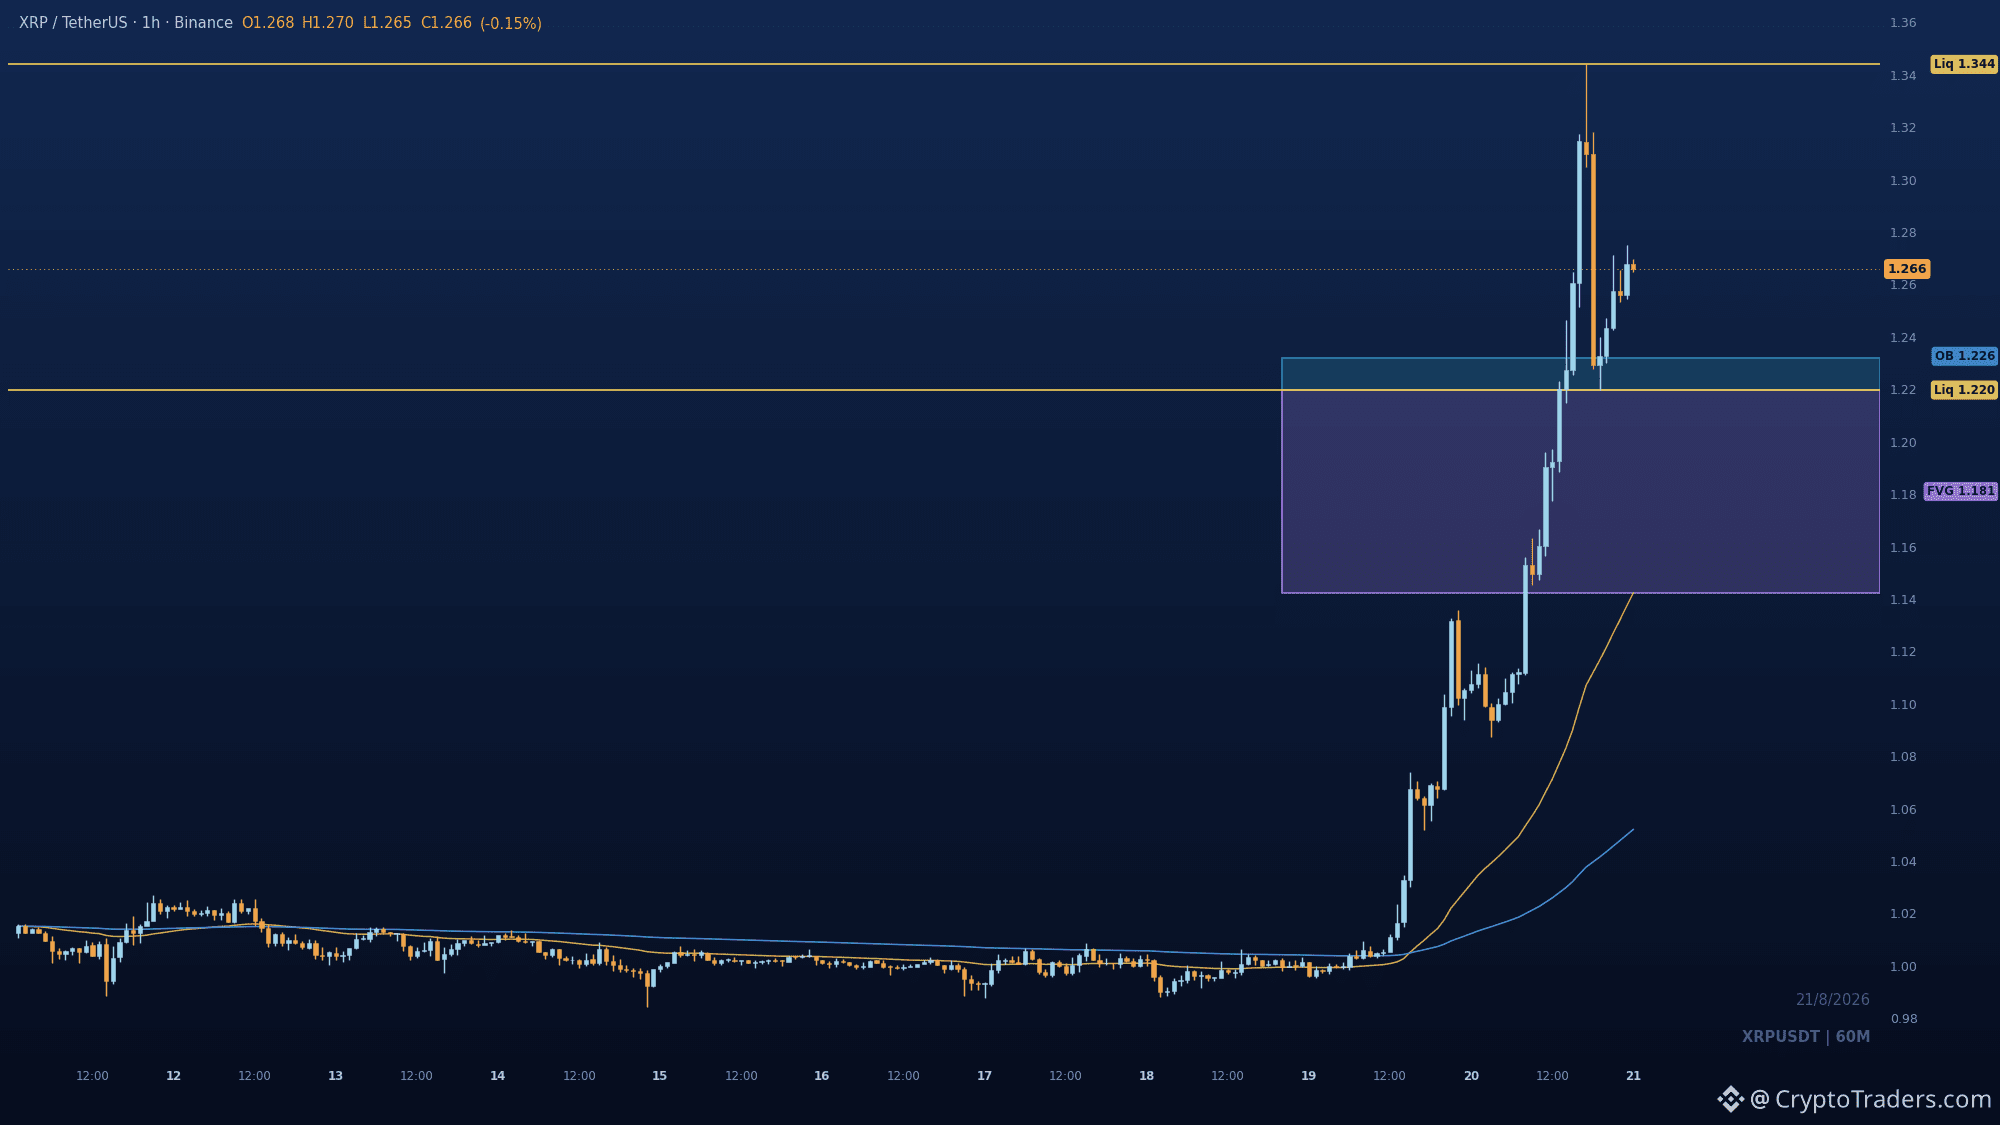Click the Liq 1.220 price label
2000x1125 pixels.
coord(1964,390)
